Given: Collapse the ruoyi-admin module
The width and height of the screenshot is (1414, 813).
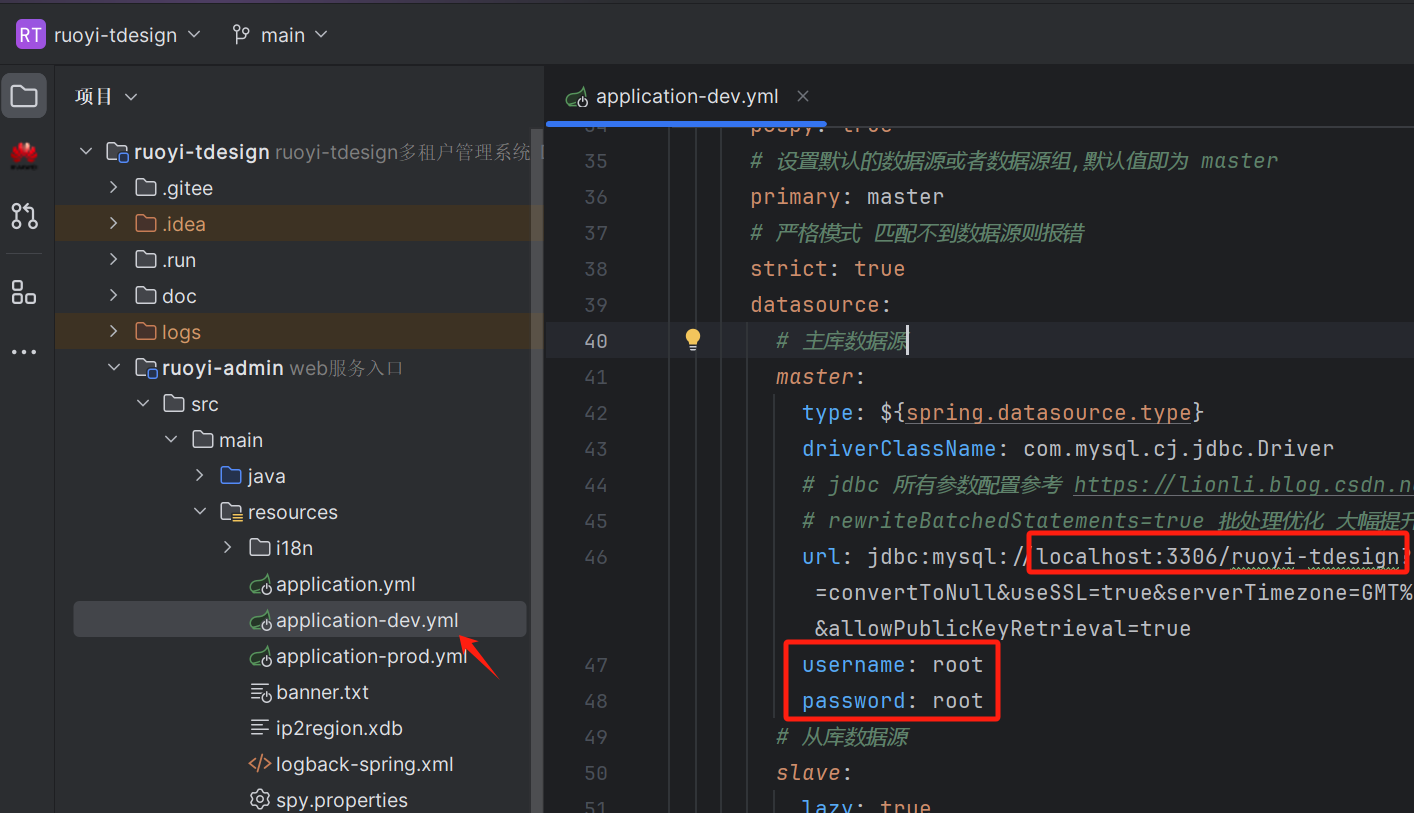Looking at the screenshot, I should (x=114, y=368).
